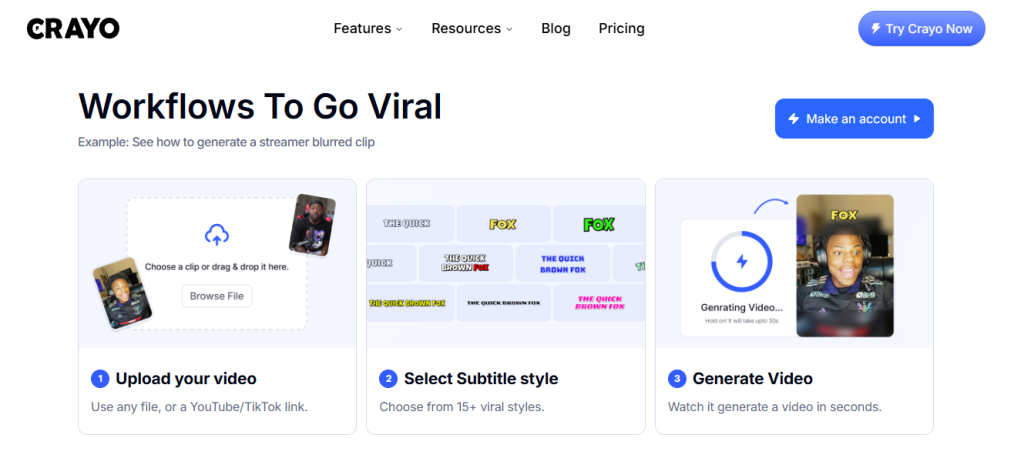Viewport: 1024px width, 475px height.
Task: Select the green FOX subtitle style
Action: pos(599,224)
